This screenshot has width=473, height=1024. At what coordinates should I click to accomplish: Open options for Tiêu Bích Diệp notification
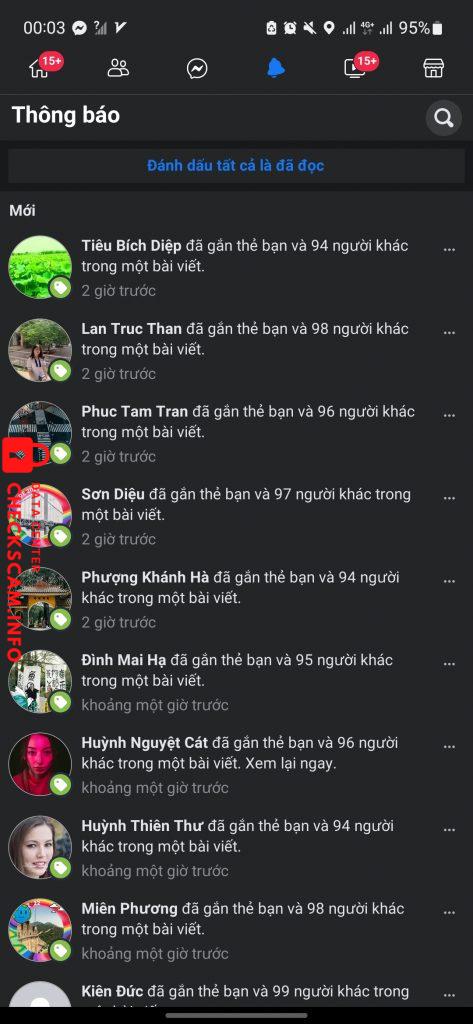[x=449, y=249]
